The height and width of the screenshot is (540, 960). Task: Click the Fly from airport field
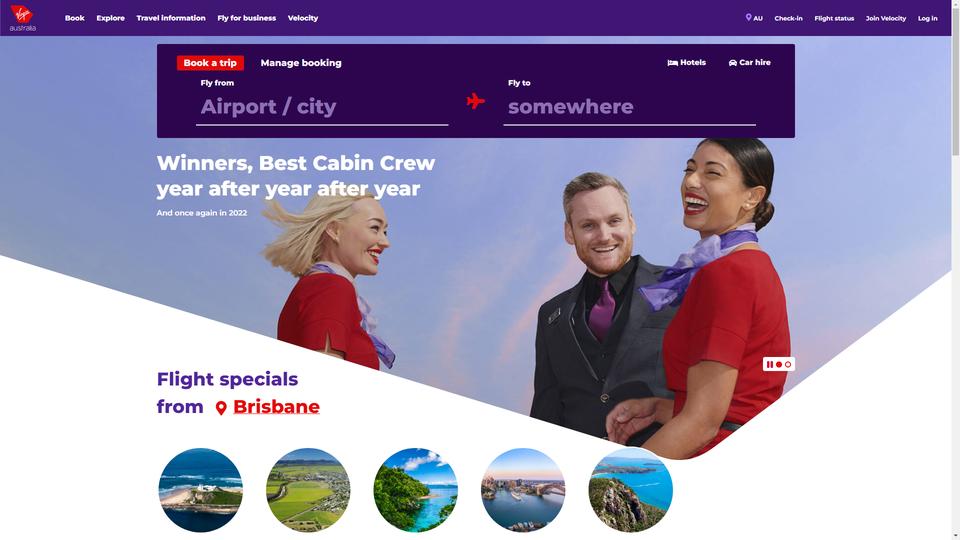coord(322,107)
